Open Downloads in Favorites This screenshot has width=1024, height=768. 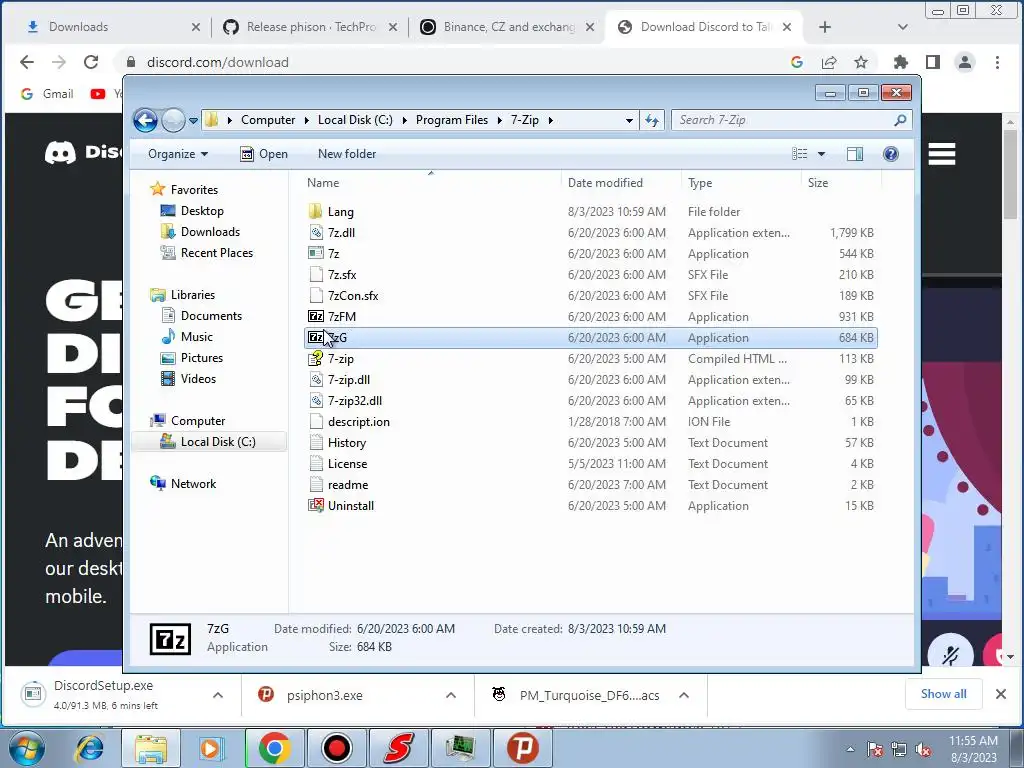[x=210, y=232]
